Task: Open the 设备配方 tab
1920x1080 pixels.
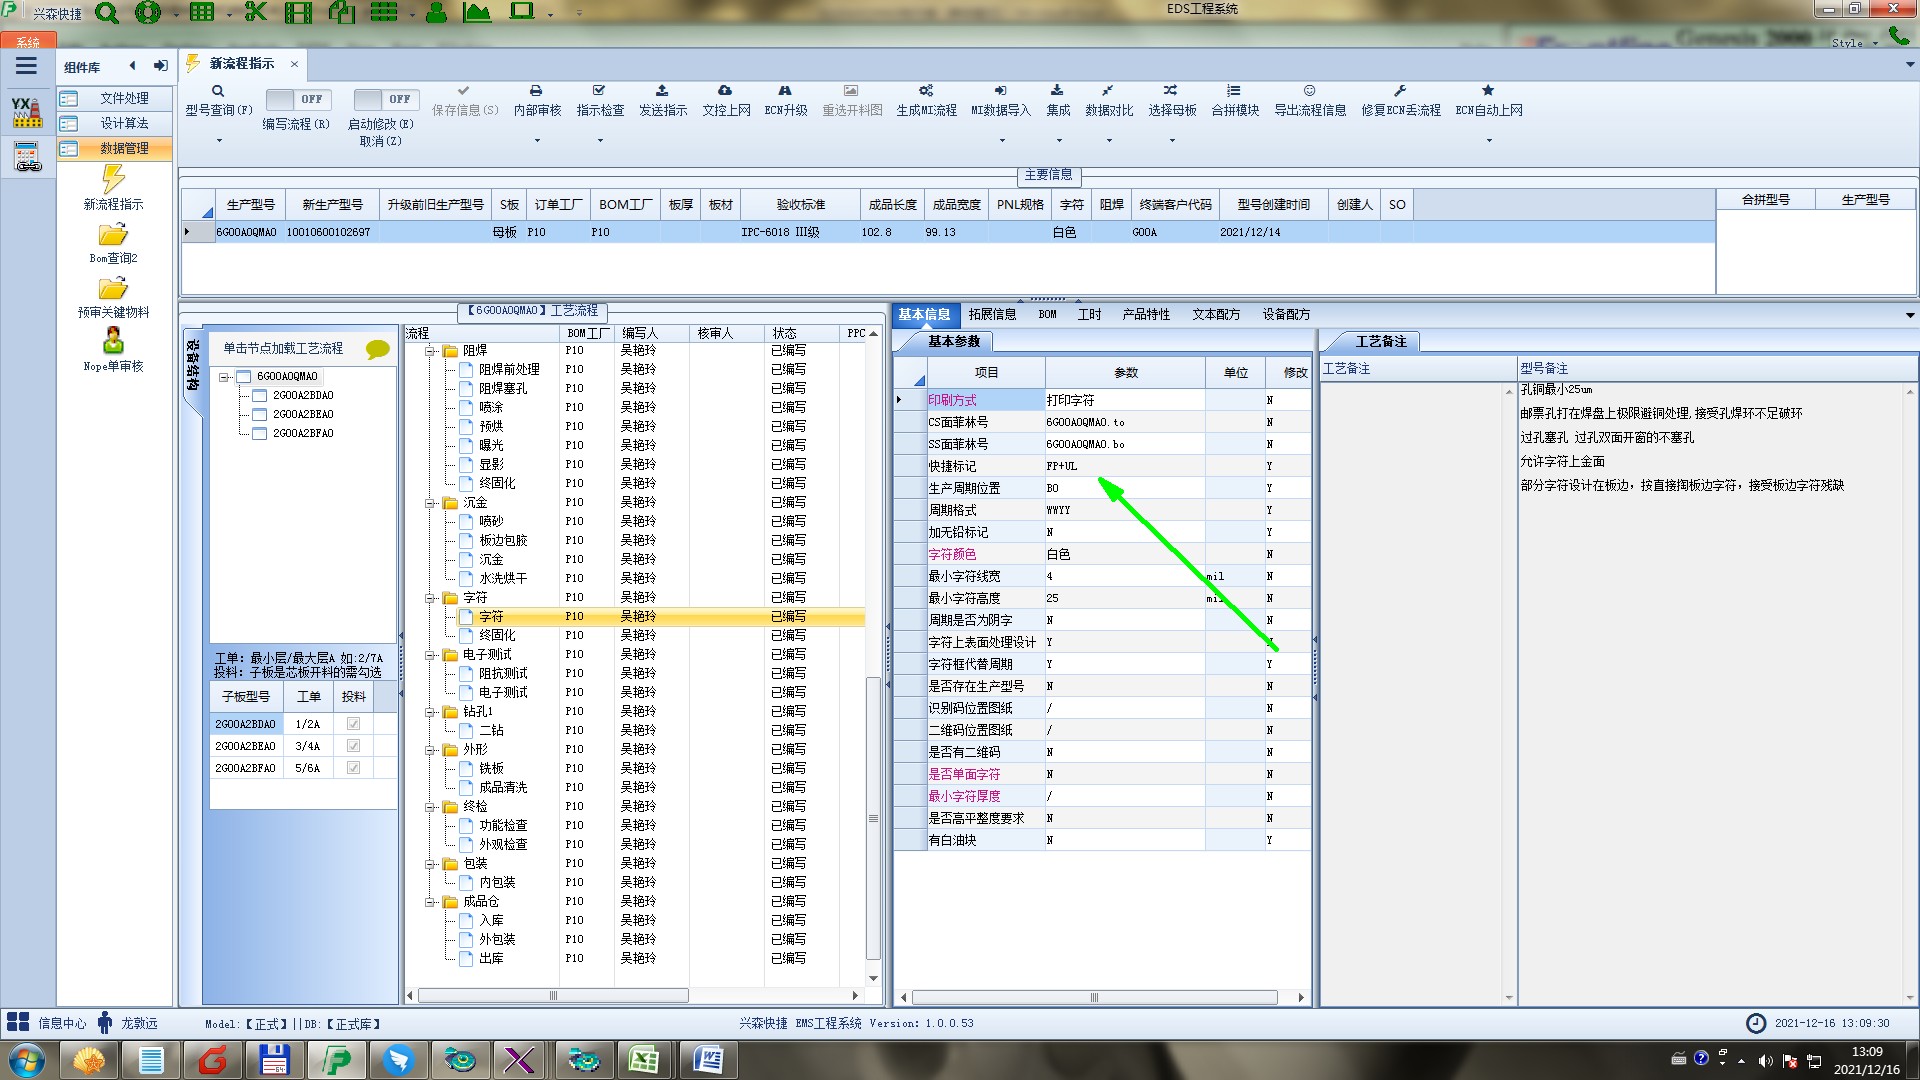Action: [x=1285, y=314]
